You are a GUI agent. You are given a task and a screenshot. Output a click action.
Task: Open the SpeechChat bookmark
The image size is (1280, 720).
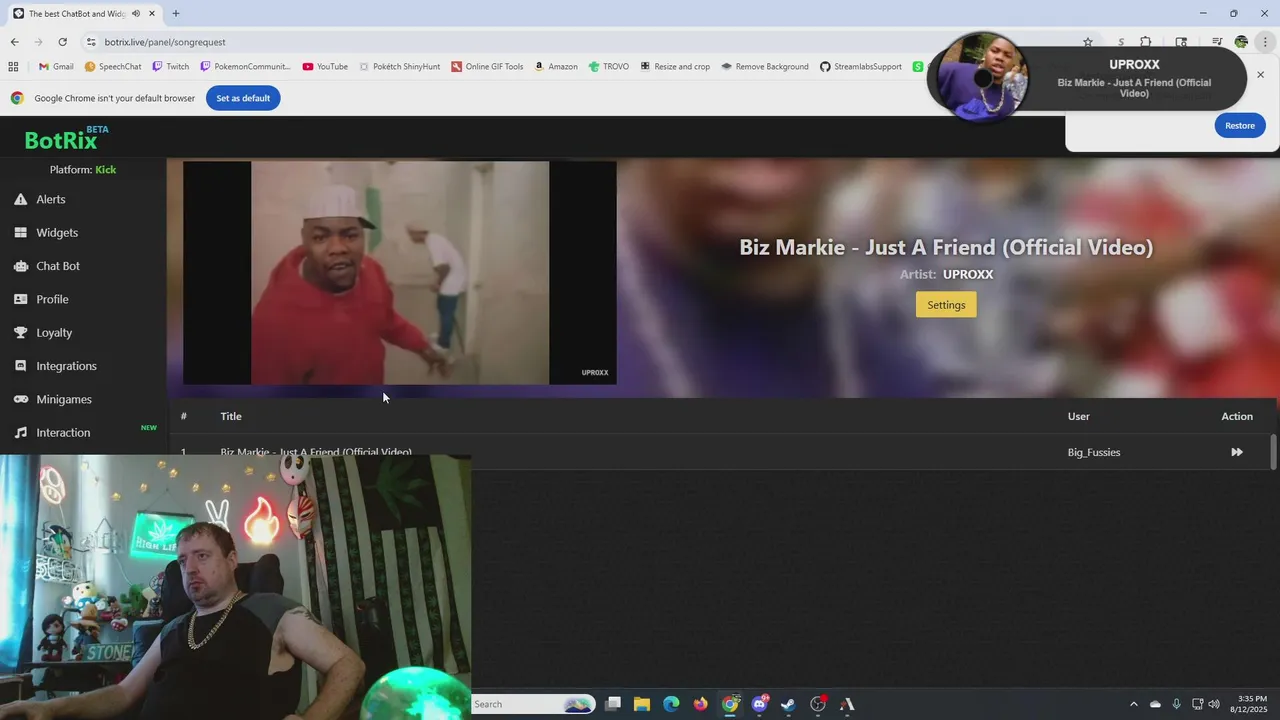coord(113,66)
